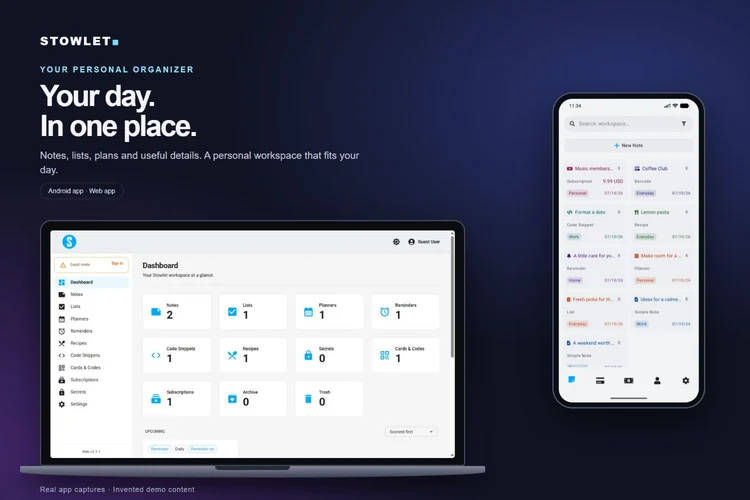Image resolution: width=750 pixels, height=500 pixels.
Task: Click the Settings gear sidebar icon
Action: pyautogui.click(x=62, y=404)
